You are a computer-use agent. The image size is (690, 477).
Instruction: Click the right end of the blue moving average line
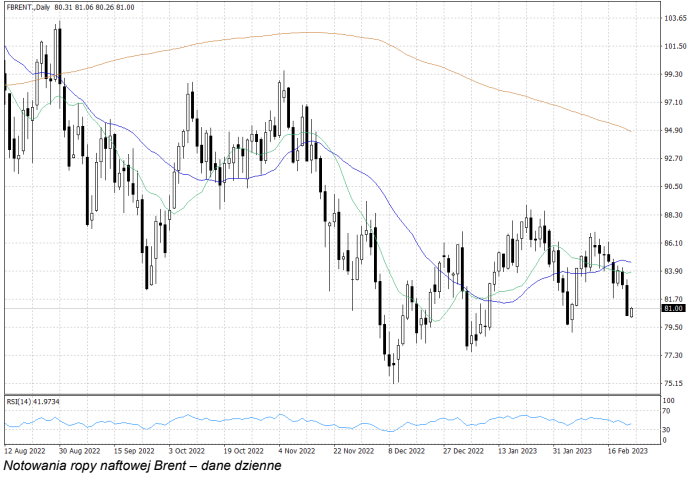click(629, 262)
